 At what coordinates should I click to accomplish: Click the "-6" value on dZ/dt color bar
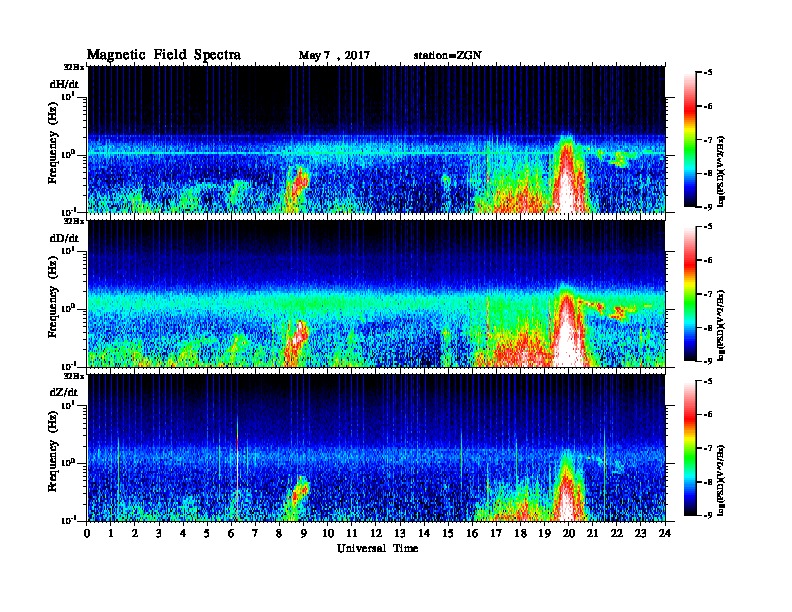point(708,415)
